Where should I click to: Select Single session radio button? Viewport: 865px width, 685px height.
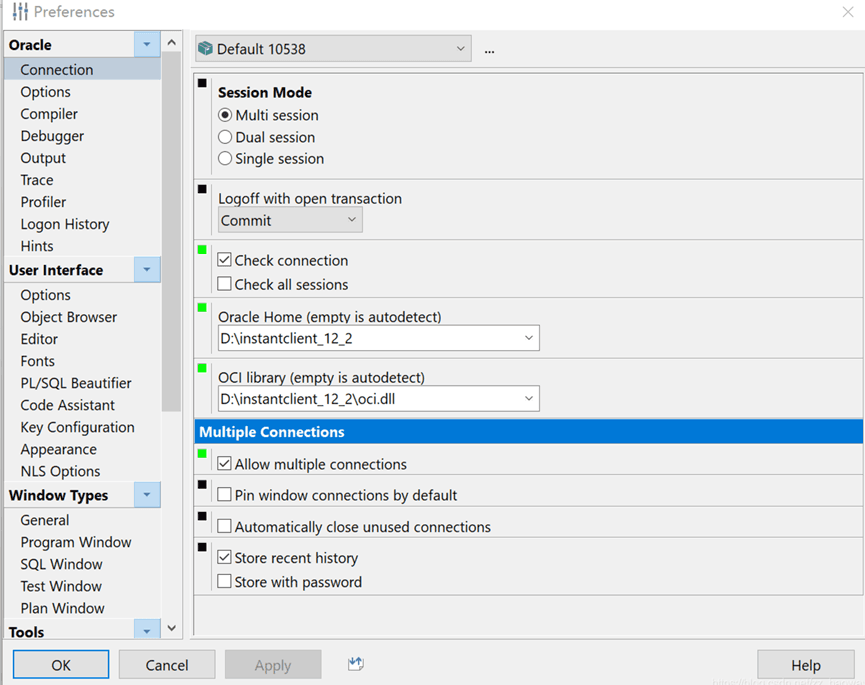click(x=225, y=159)
